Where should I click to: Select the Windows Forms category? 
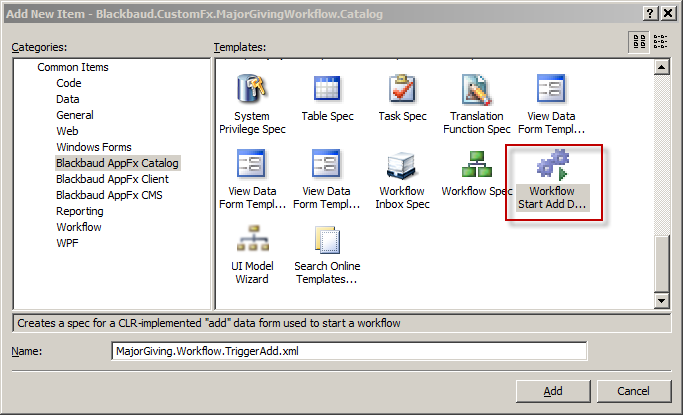pyautogui.click(x=94, y=147)
